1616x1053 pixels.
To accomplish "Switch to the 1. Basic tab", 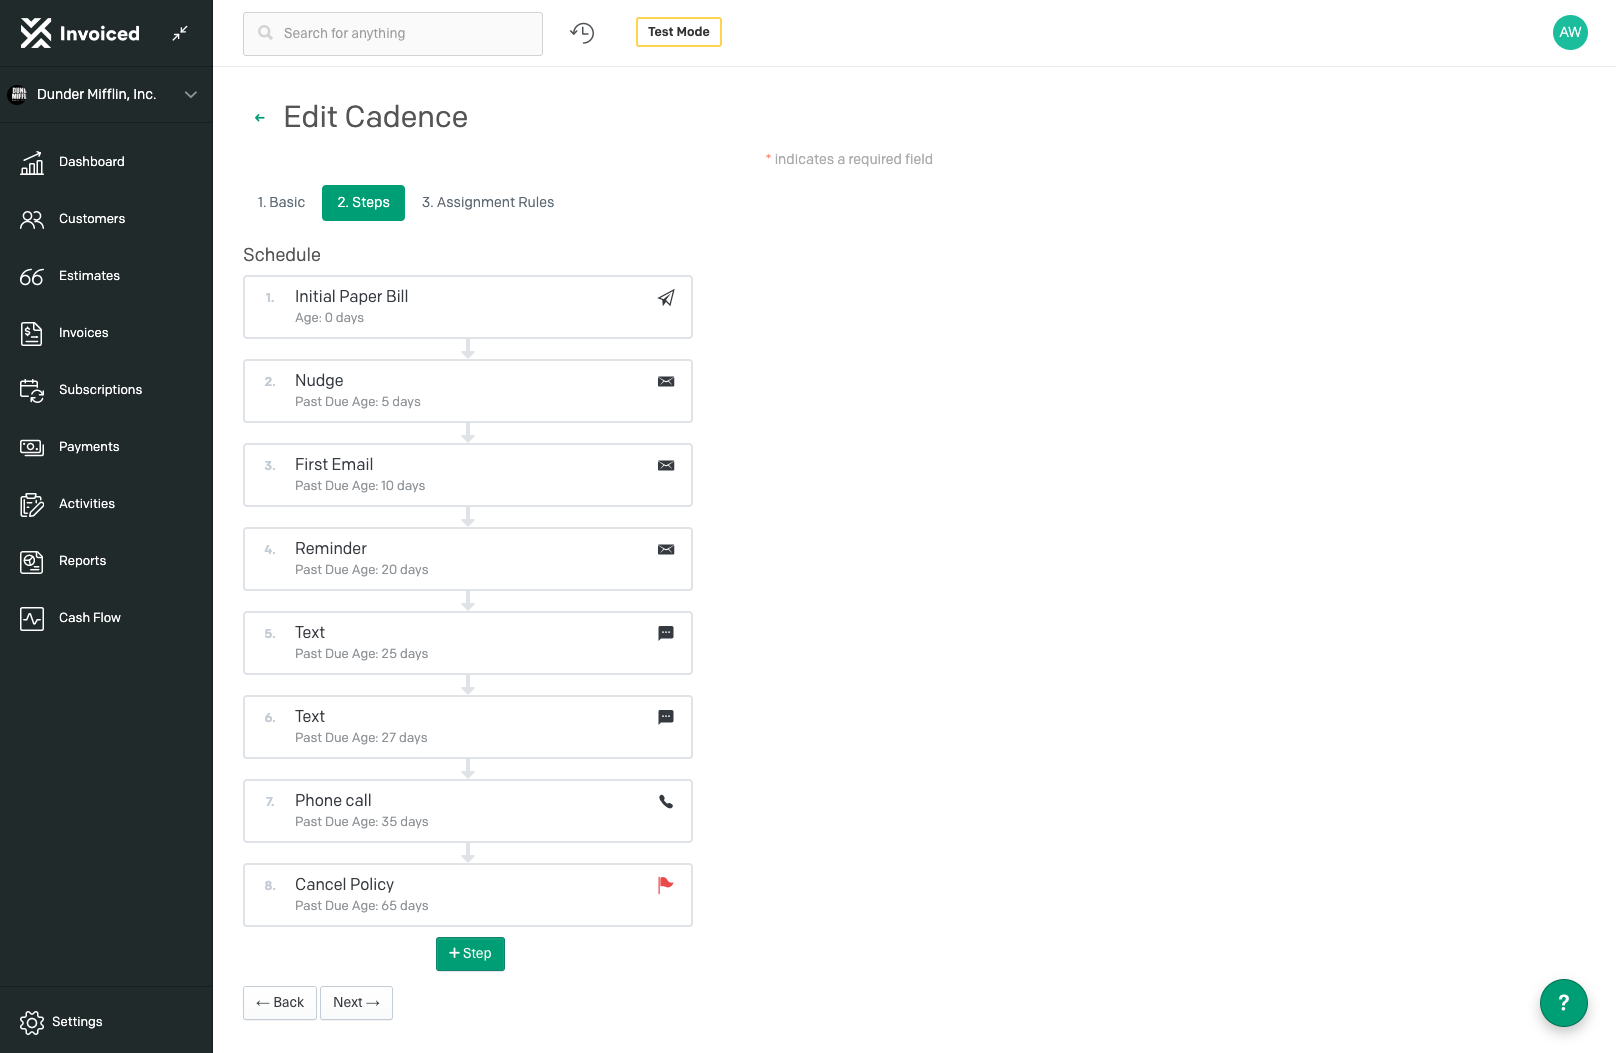I will 281,202.
